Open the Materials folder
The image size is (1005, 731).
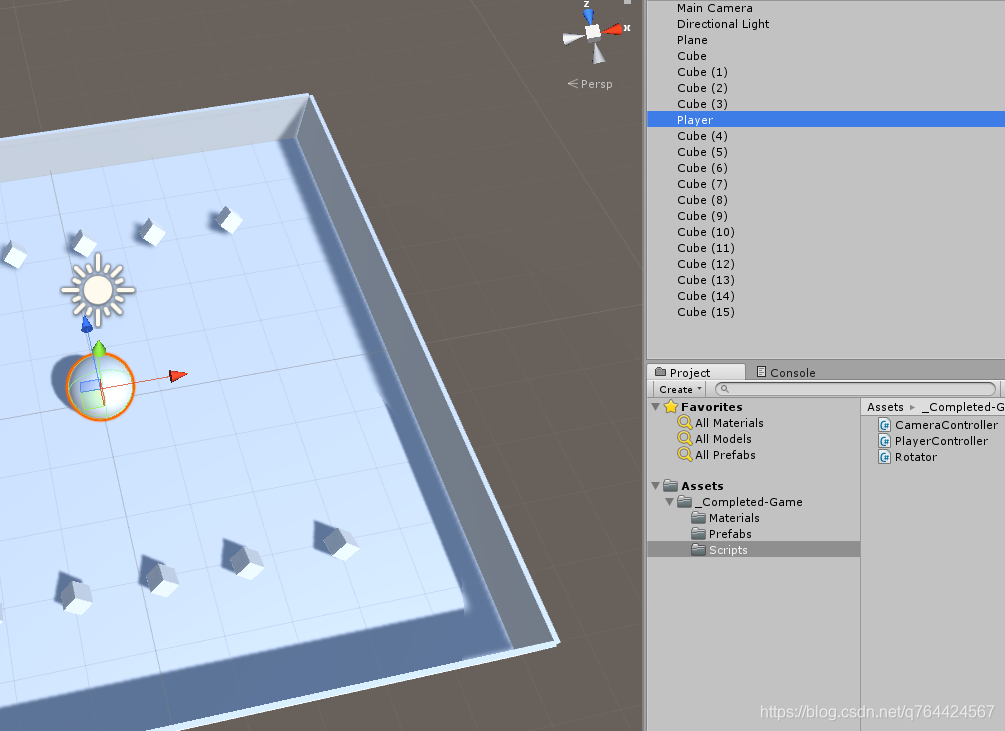734,518
